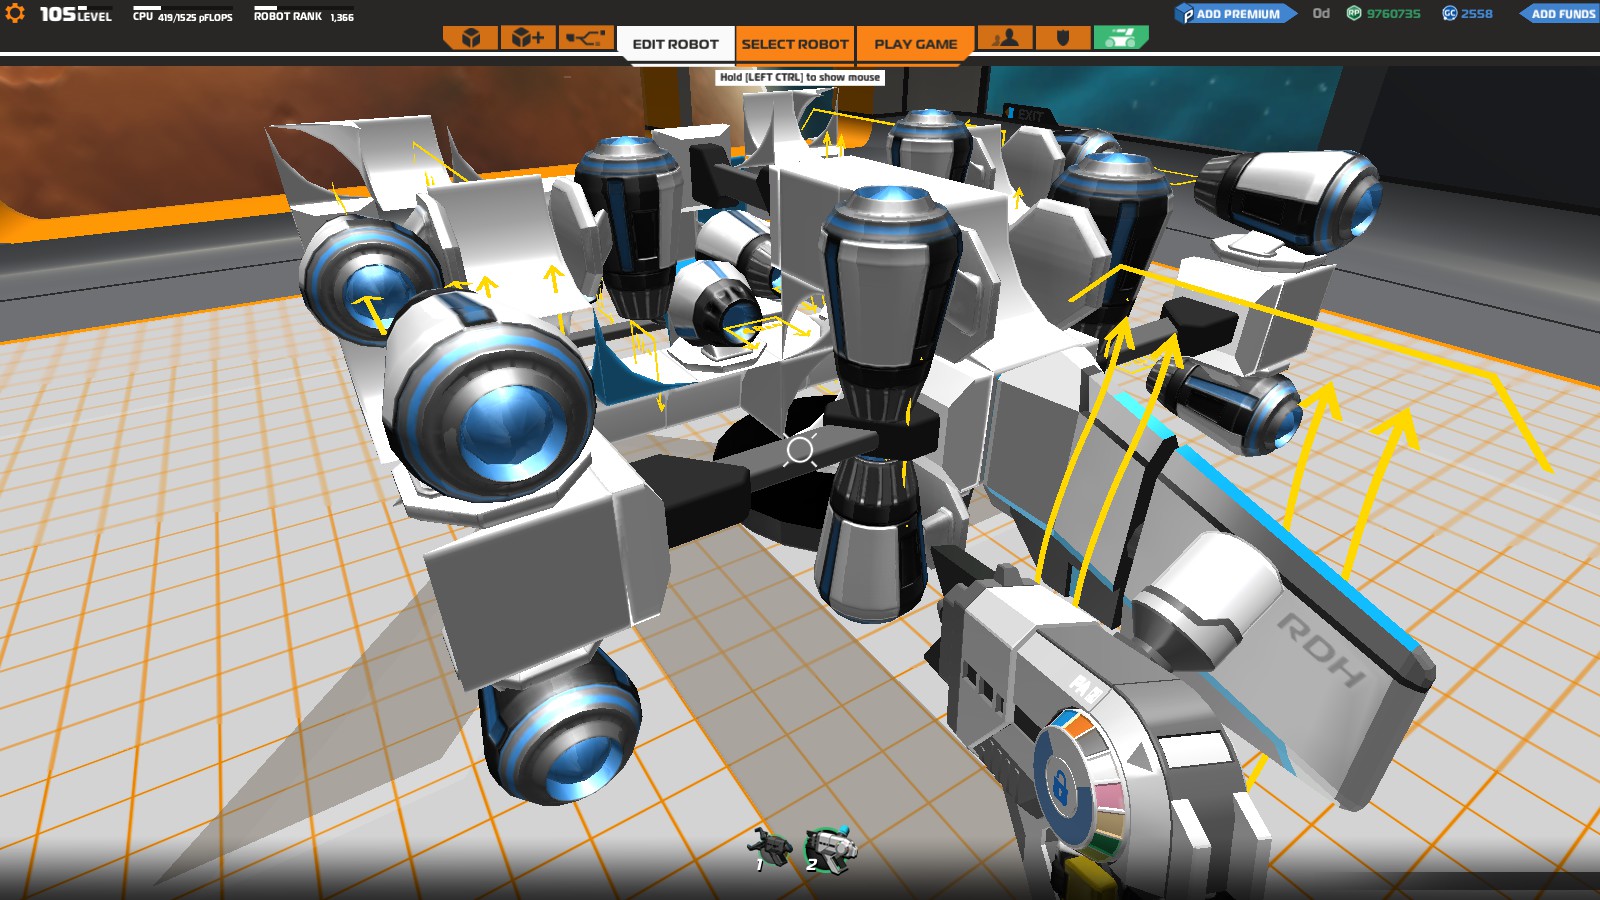
Task: Open the cube inventory icon
Action: coord(471,38)
